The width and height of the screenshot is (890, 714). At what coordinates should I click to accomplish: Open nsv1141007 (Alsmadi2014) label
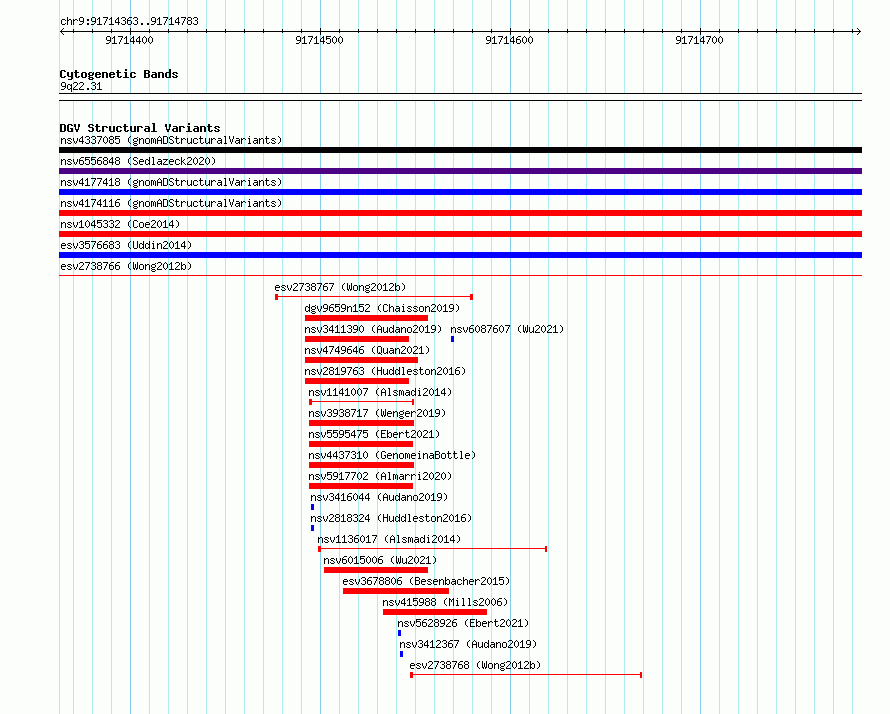click(380, 392)
